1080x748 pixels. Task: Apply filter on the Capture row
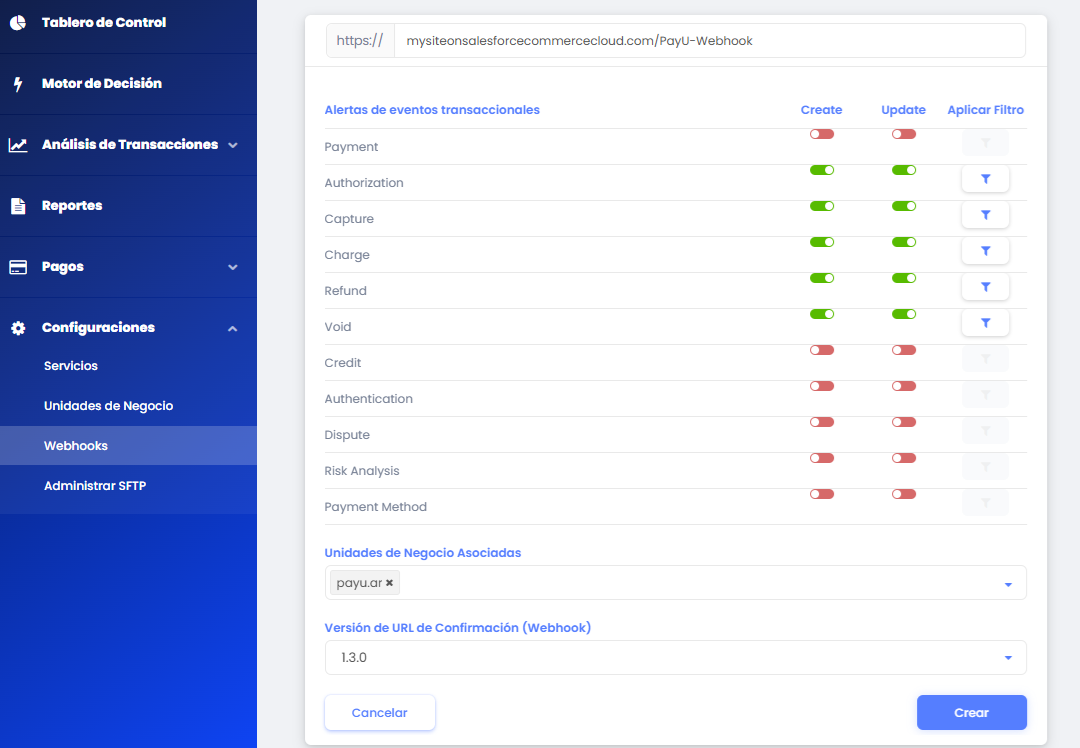985,215
